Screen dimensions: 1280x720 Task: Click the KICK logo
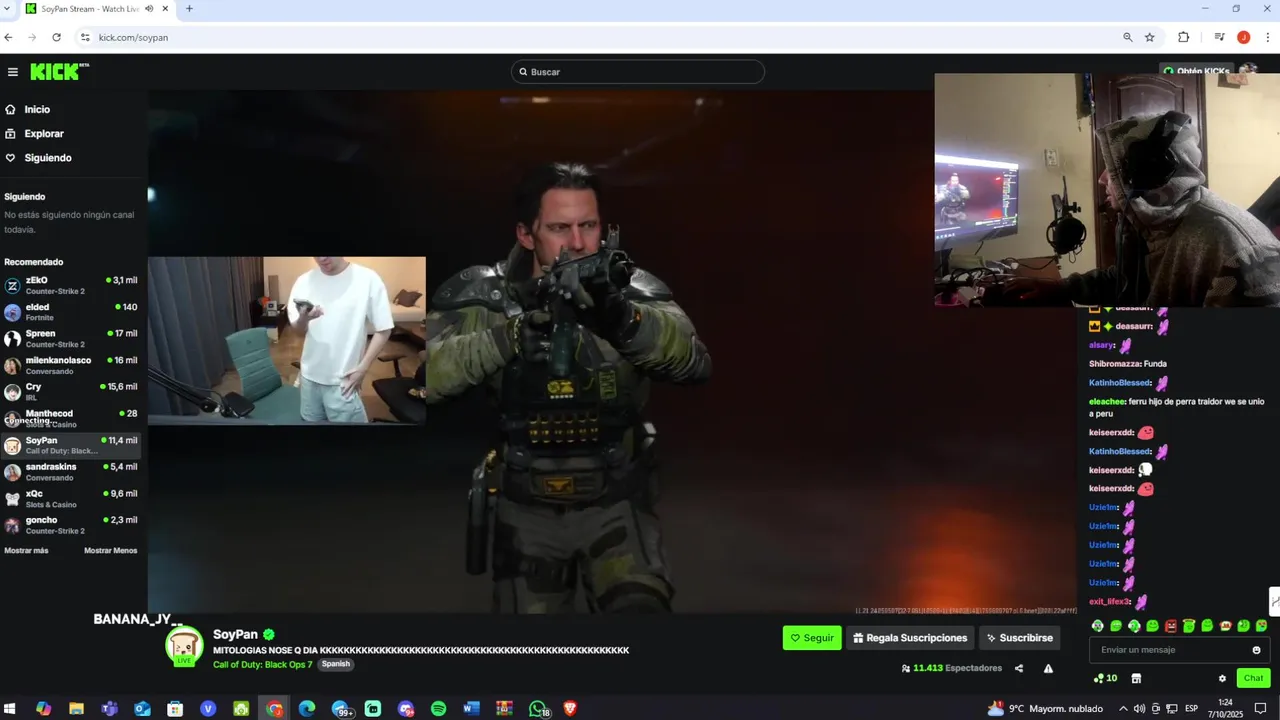click(59, 71)
